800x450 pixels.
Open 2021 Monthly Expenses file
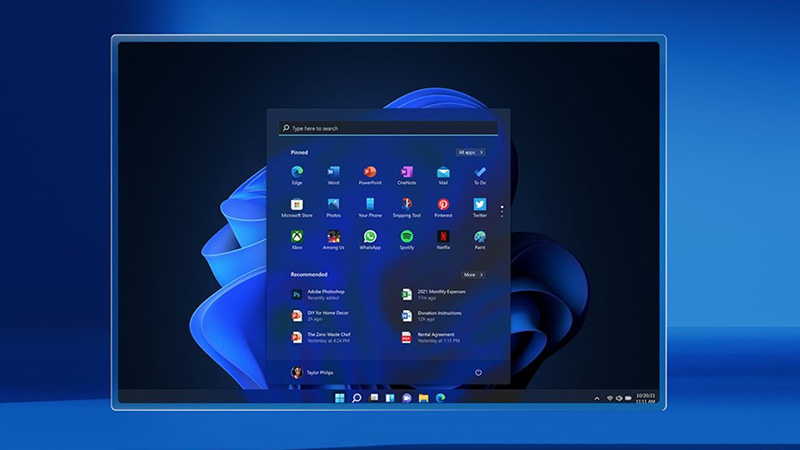[433, 294]
